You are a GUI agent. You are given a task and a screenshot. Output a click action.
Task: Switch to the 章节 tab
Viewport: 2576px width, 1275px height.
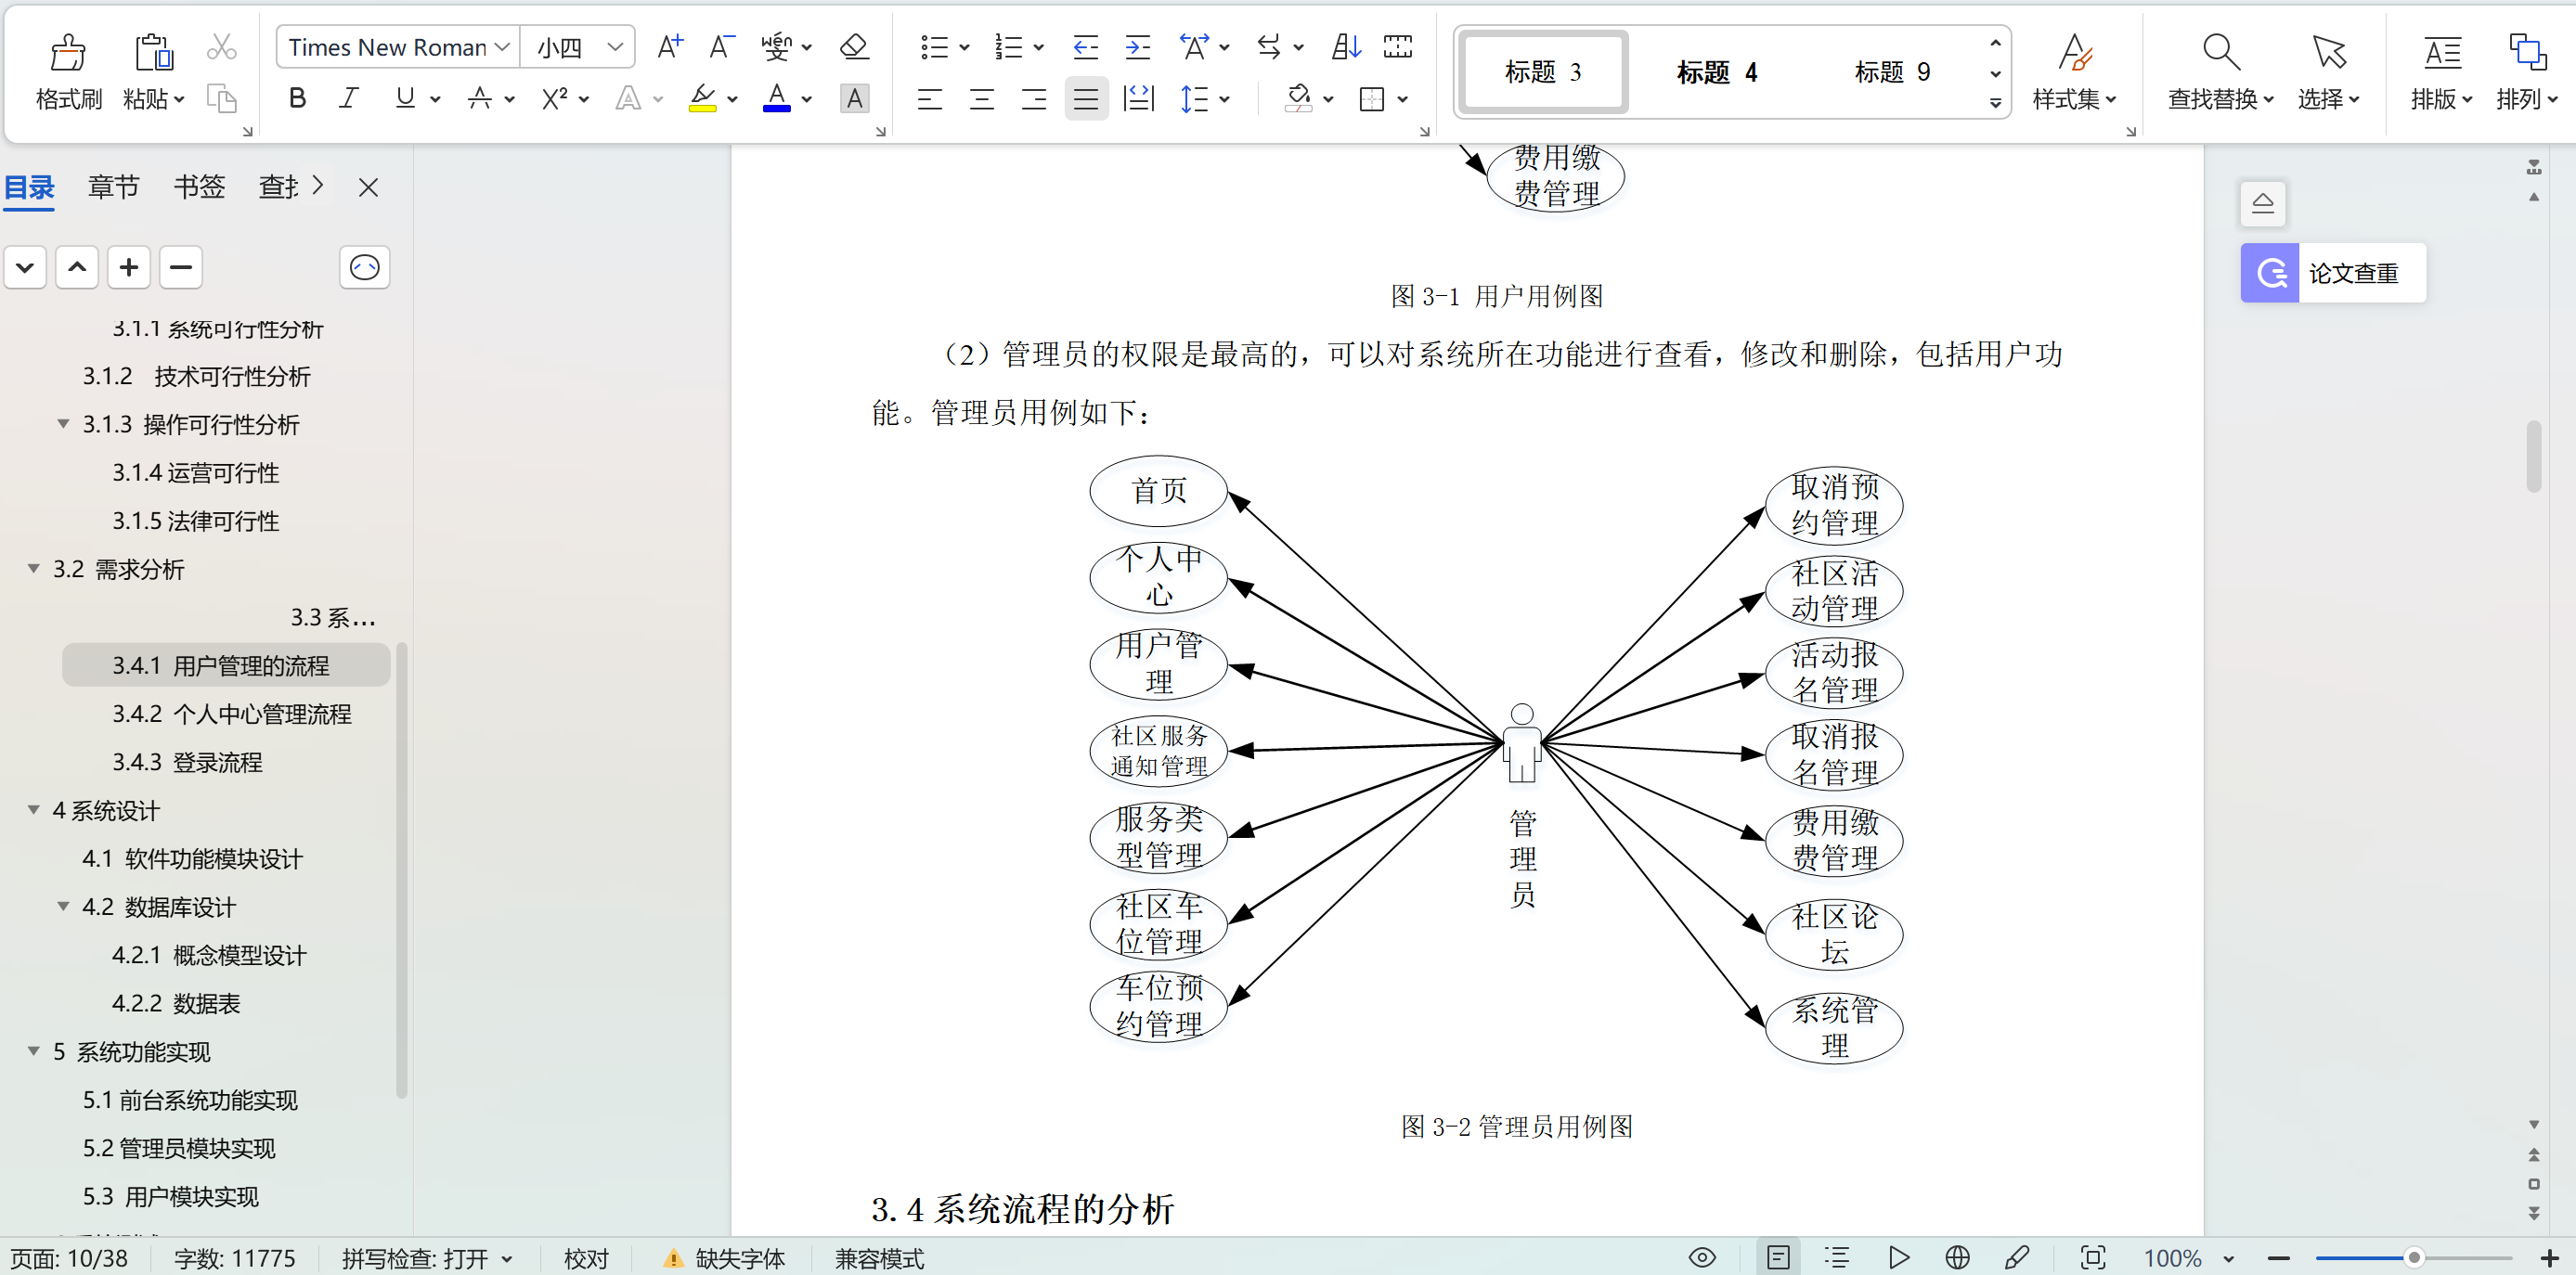coord(113,187)
